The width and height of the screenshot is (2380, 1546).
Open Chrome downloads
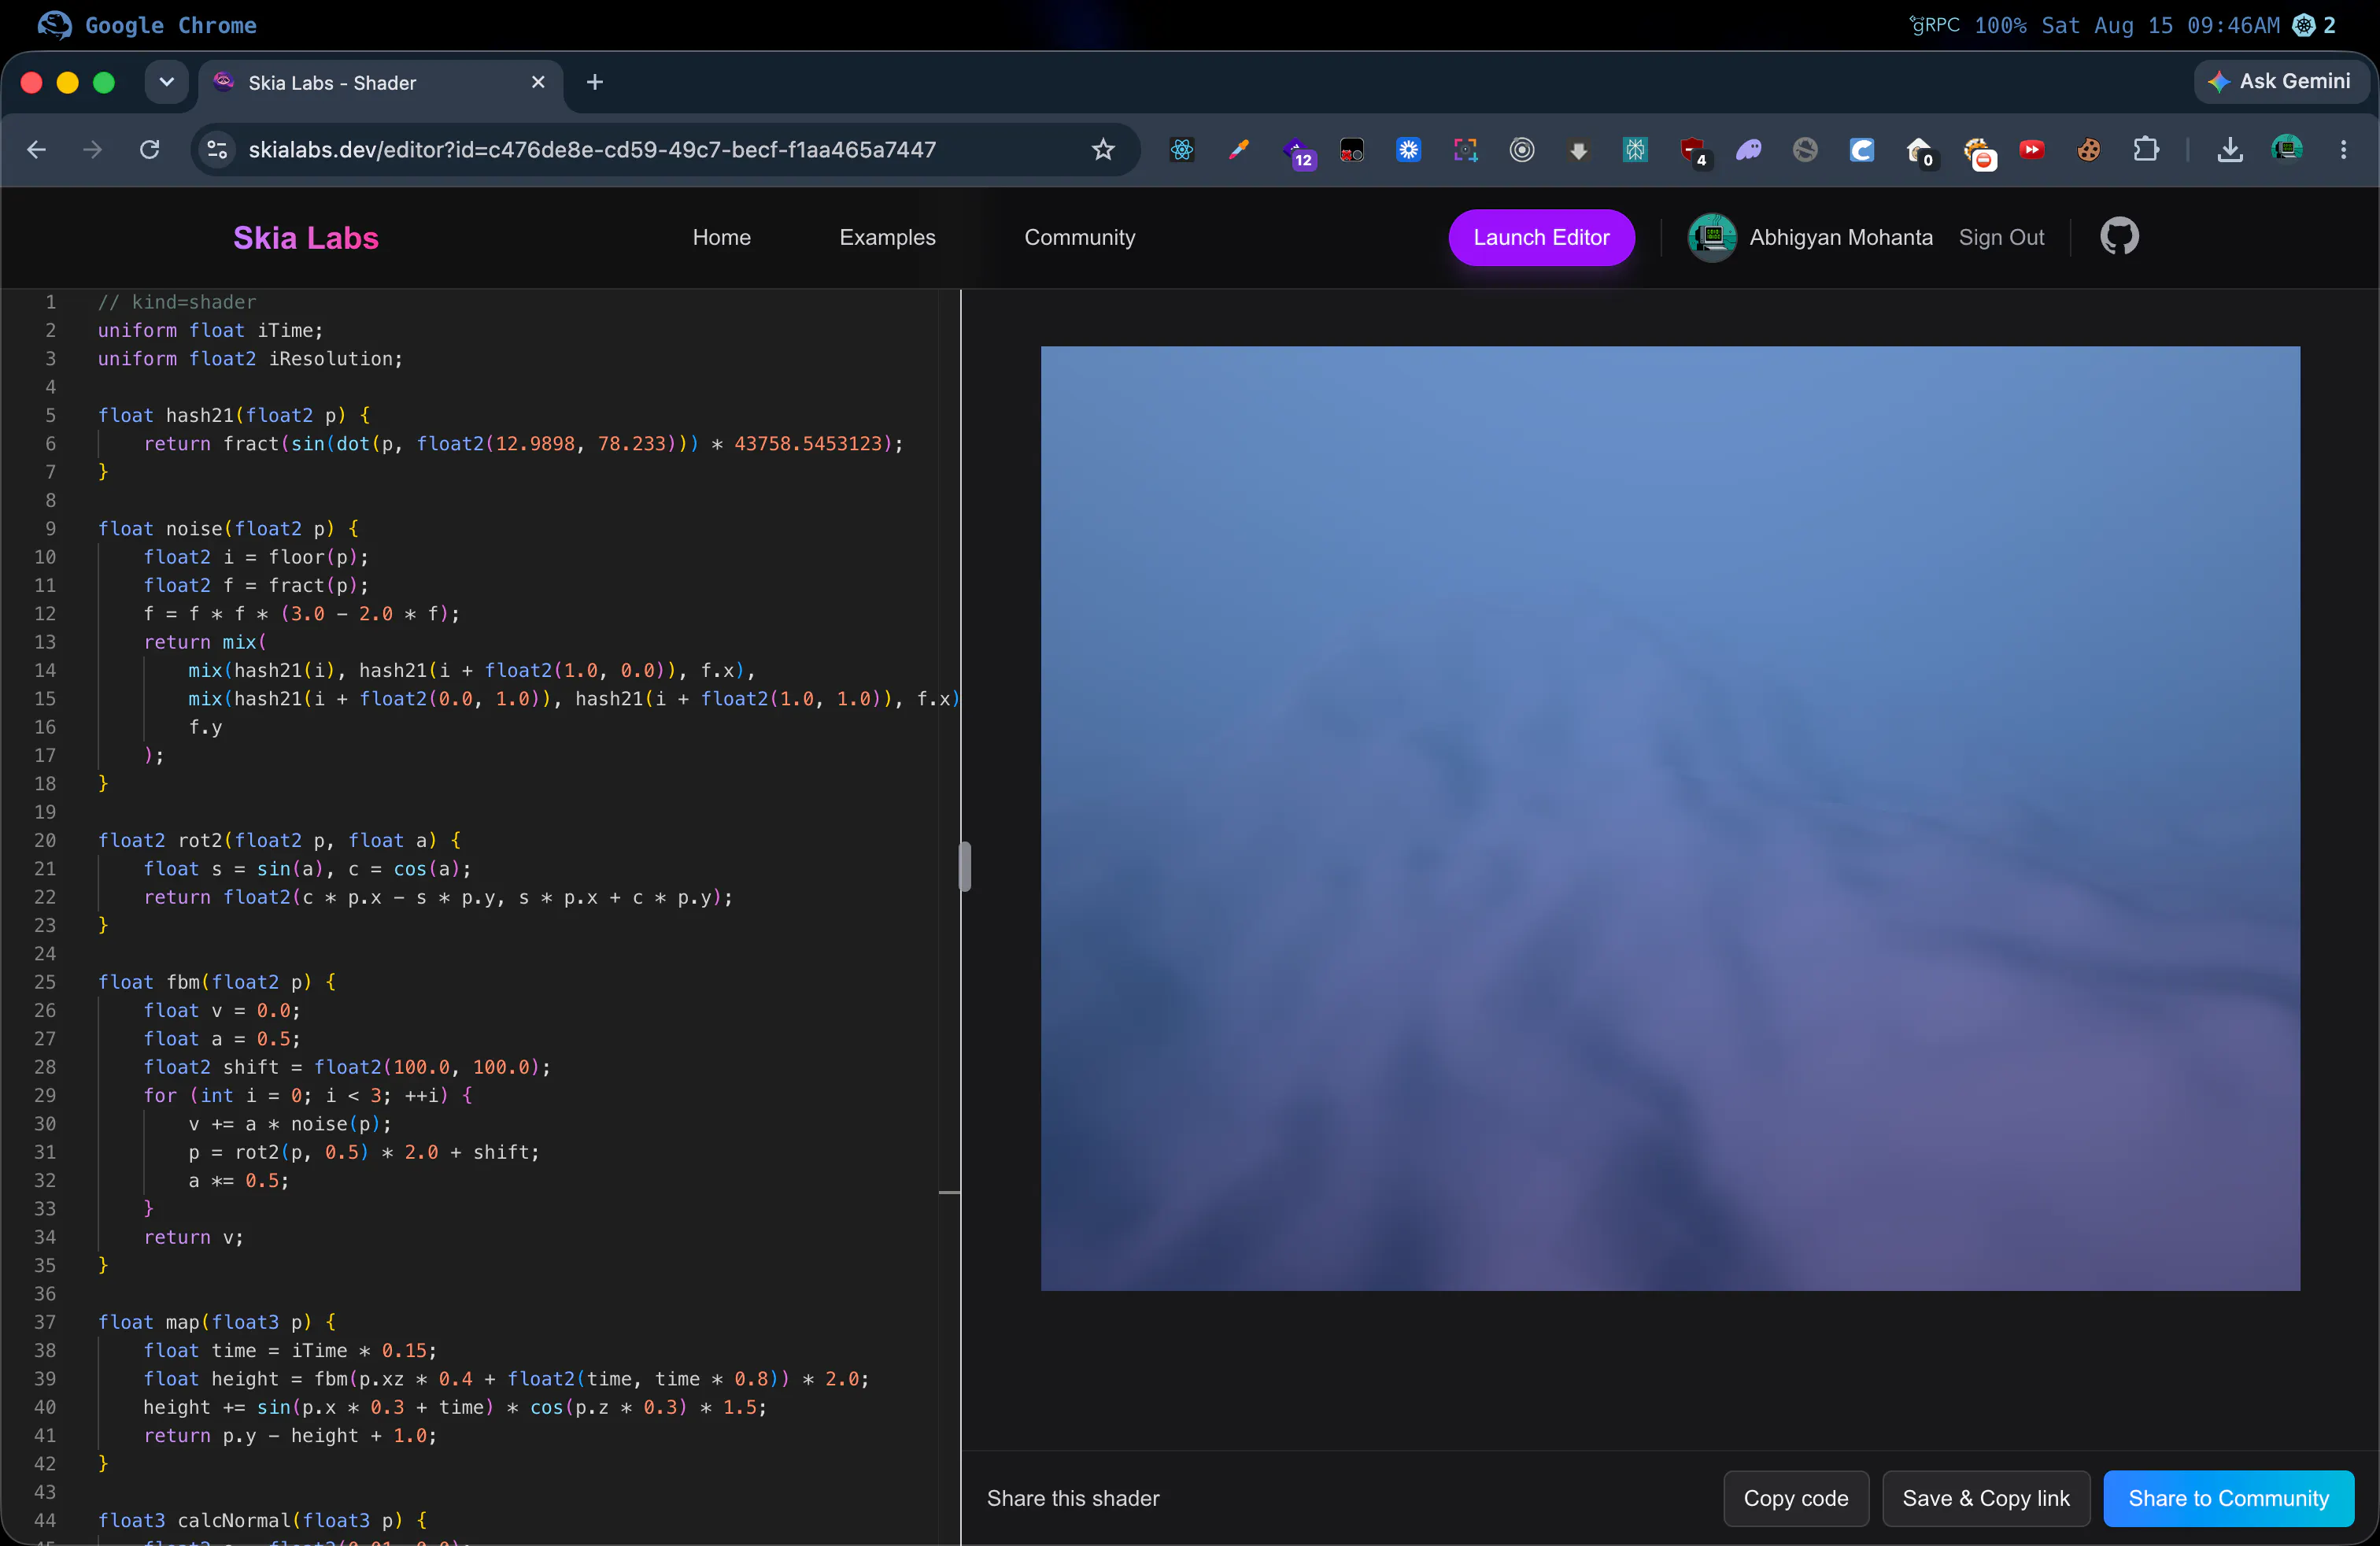tap(2229, 150)
